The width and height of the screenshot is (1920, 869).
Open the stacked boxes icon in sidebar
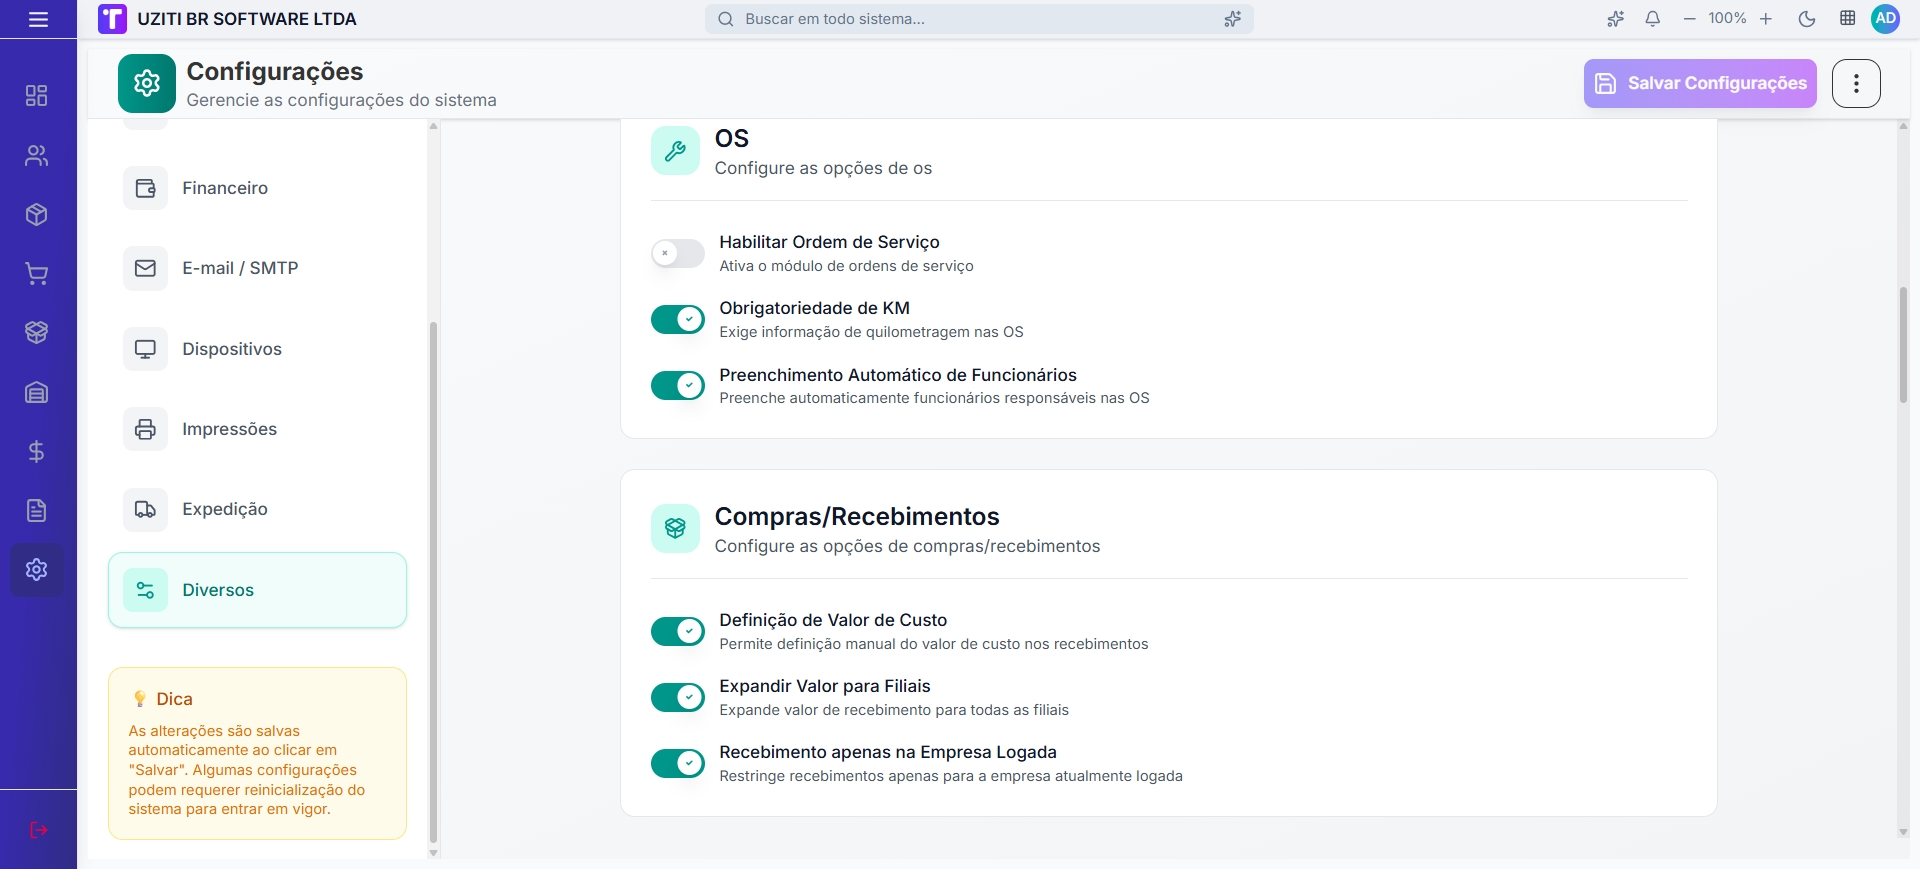tap(37, 333)
